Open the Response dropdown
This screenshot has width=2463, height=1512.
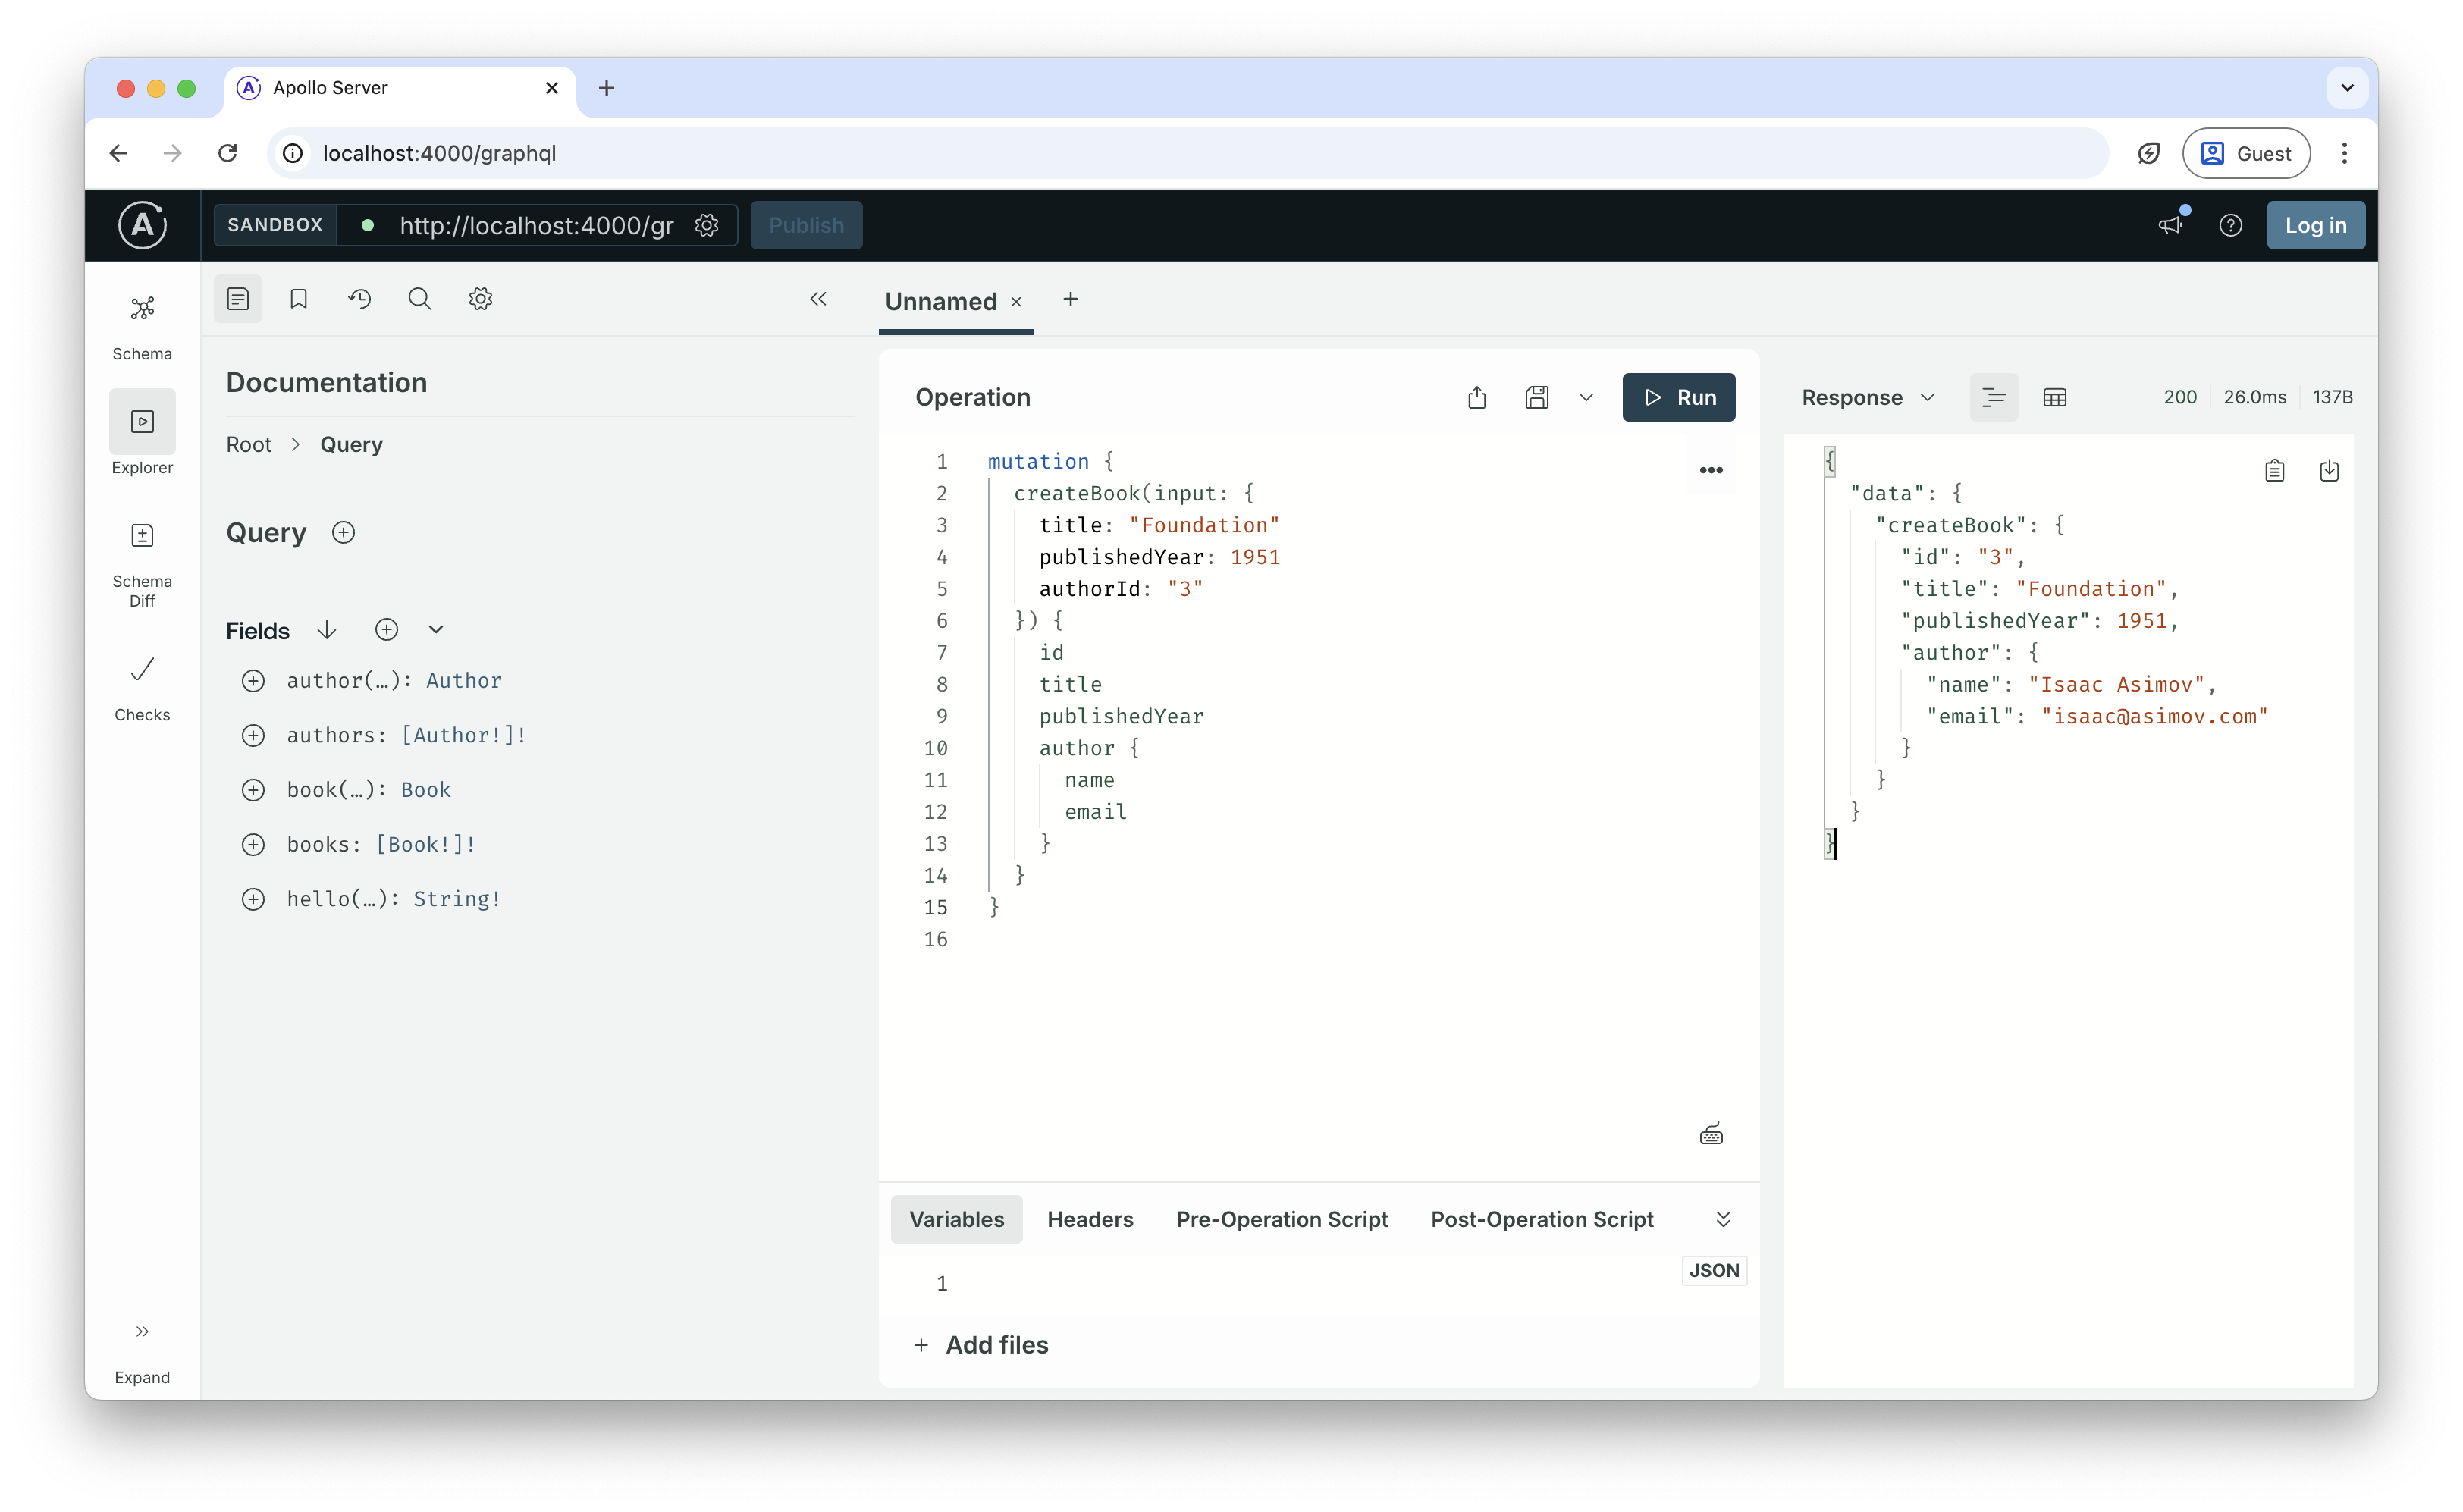point(1868,397)
